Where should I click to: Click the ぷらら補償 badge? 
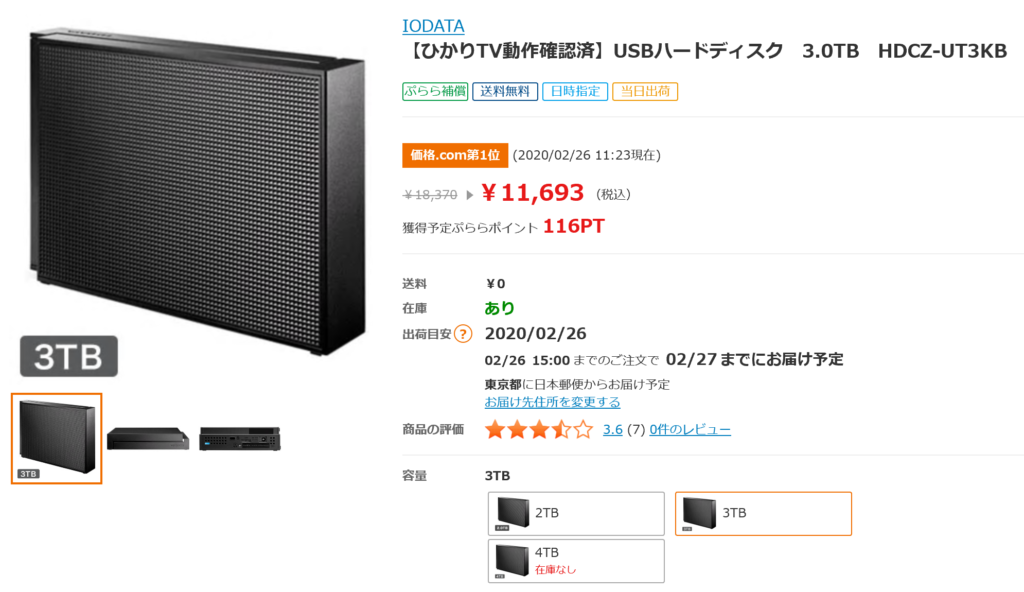click(x=435, y=91)
